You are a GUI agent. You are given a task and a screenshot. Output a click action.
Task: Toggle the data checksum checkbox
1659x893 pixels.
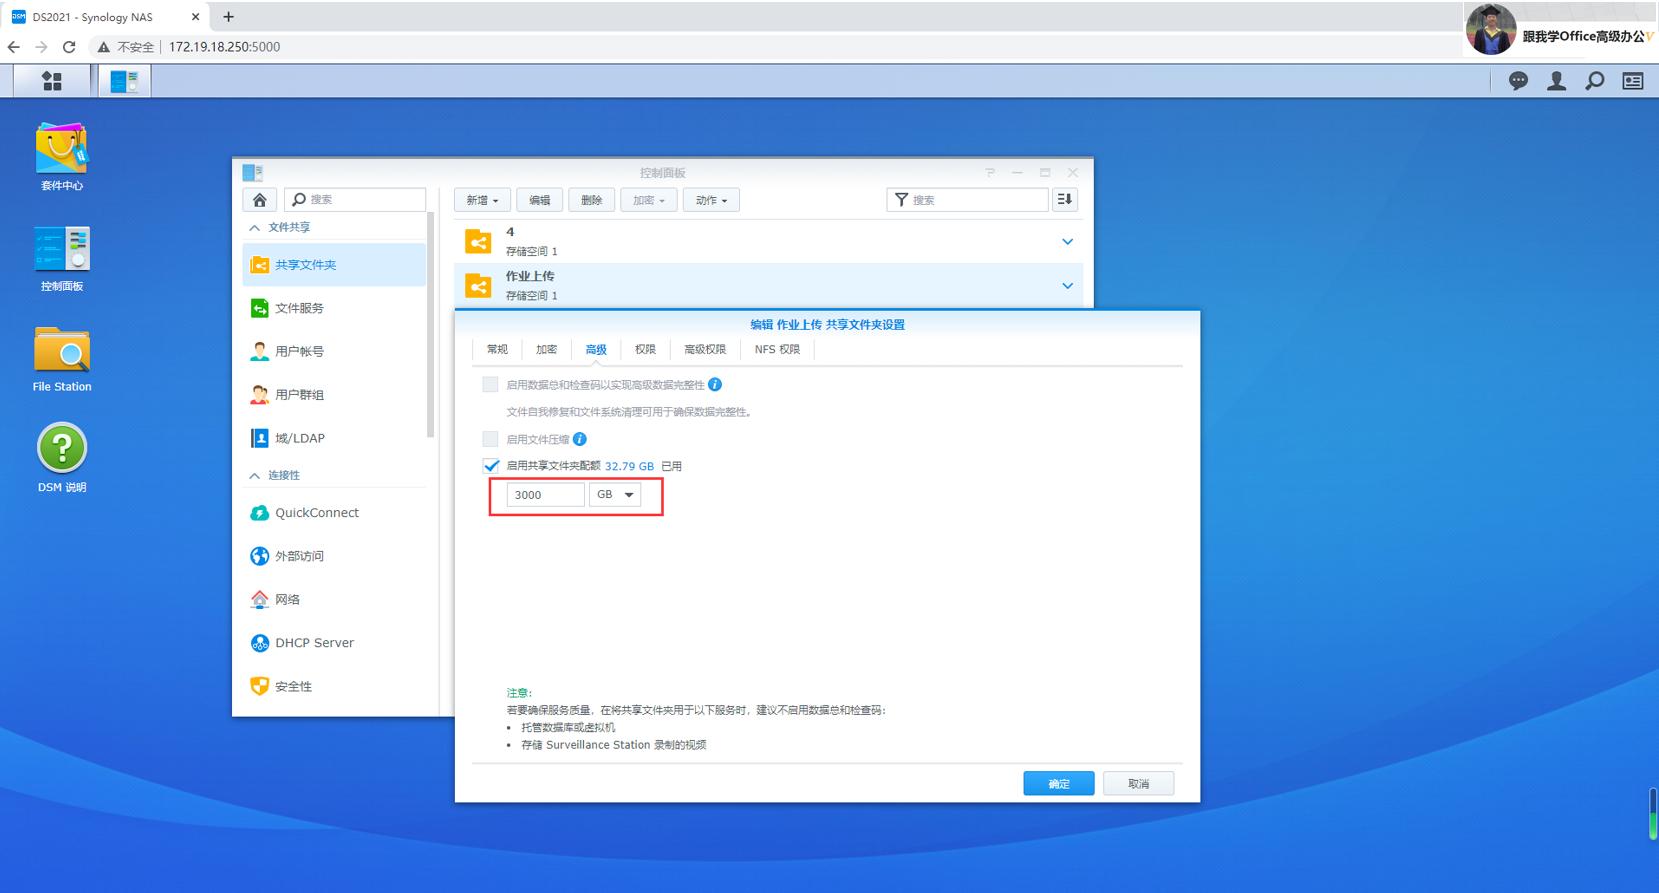click(x=490, y=385)
